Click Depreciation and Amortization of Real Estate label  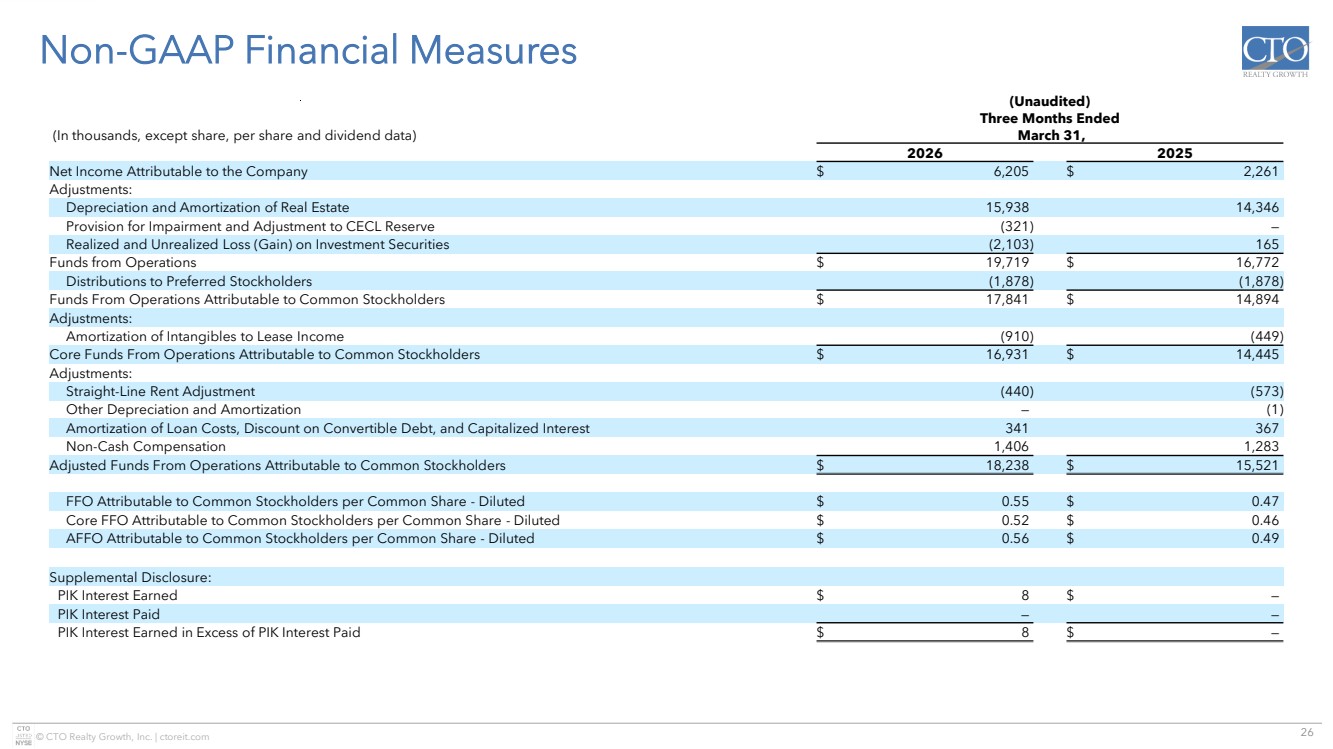tap(207, 208)
